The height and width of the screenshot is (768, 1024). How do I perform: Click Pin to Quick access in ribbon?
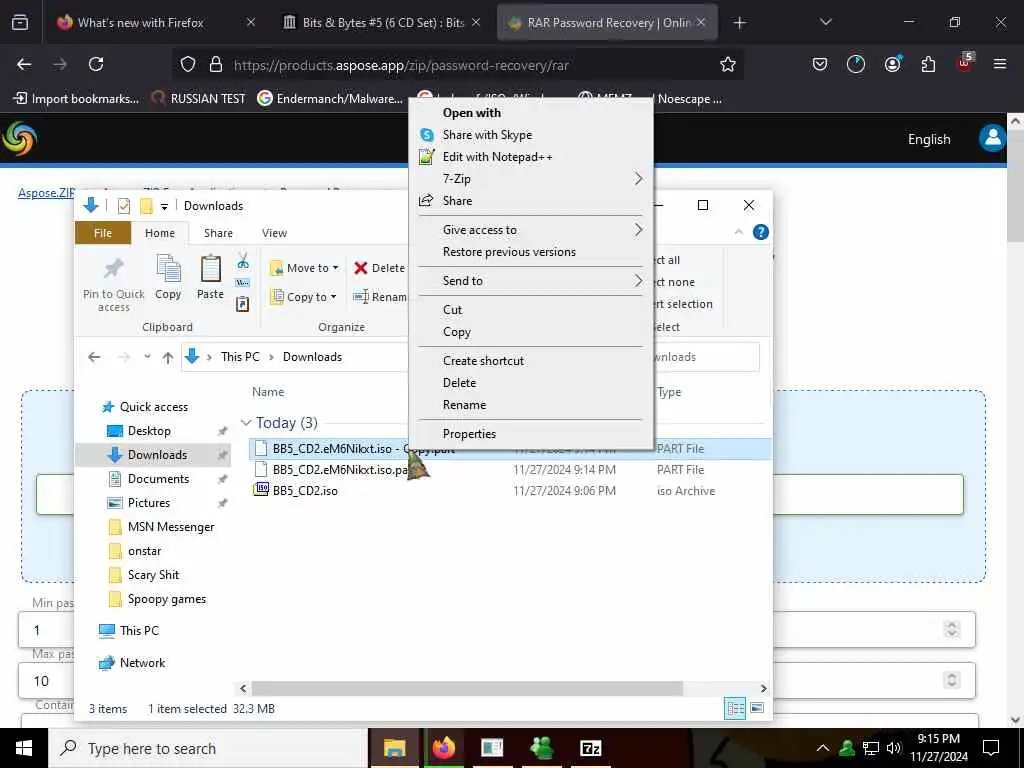coord(114,283)
